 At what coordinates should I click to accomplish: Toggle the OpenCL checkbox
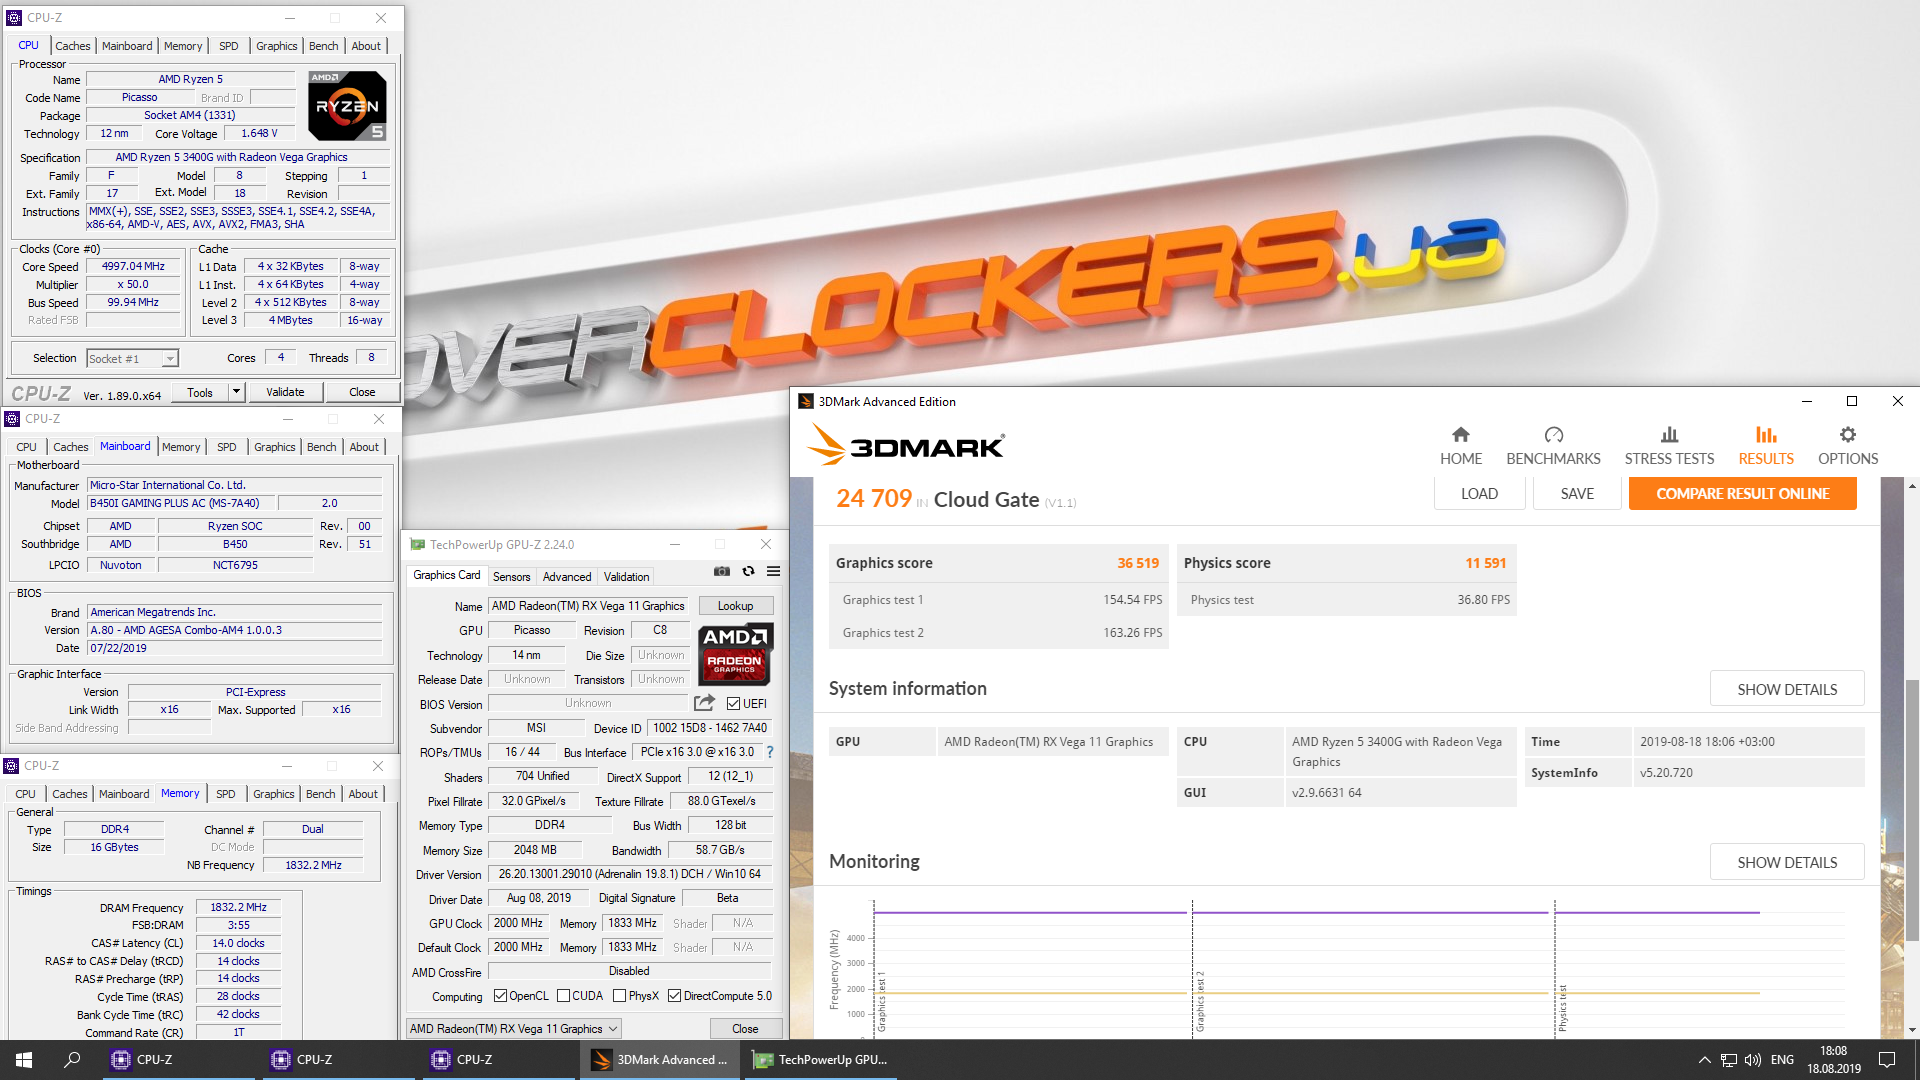[501, 996]
